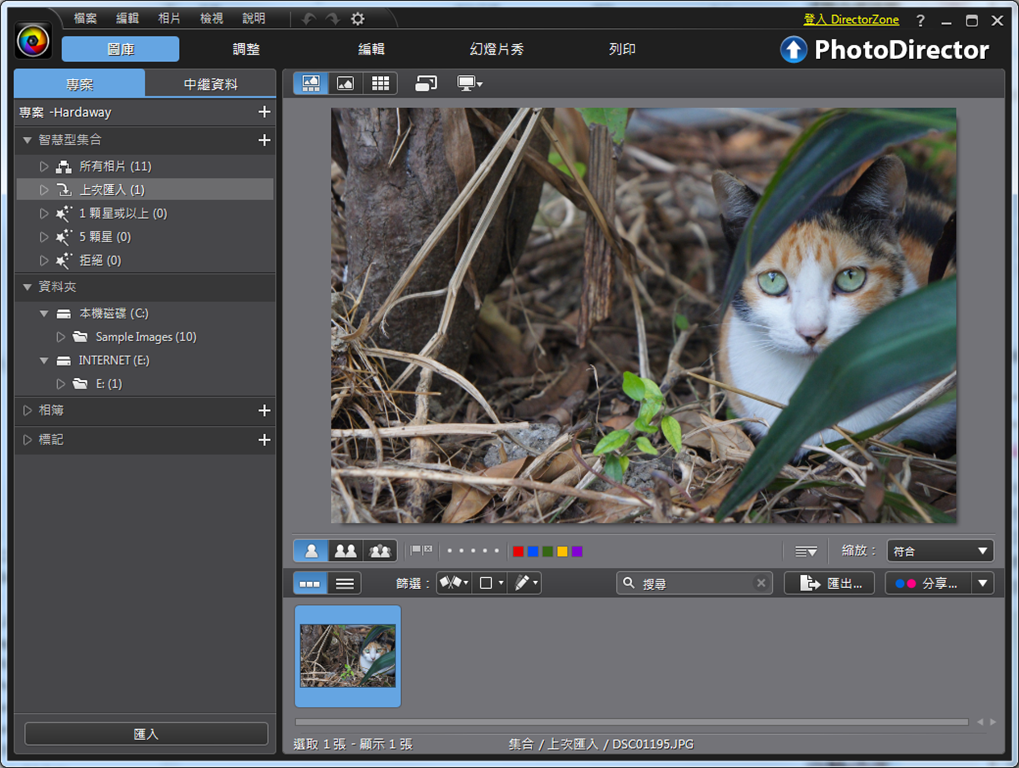Select the 專案 panel tab
The width and height of the screenshot is (1019, 768).
click(79, 84)
